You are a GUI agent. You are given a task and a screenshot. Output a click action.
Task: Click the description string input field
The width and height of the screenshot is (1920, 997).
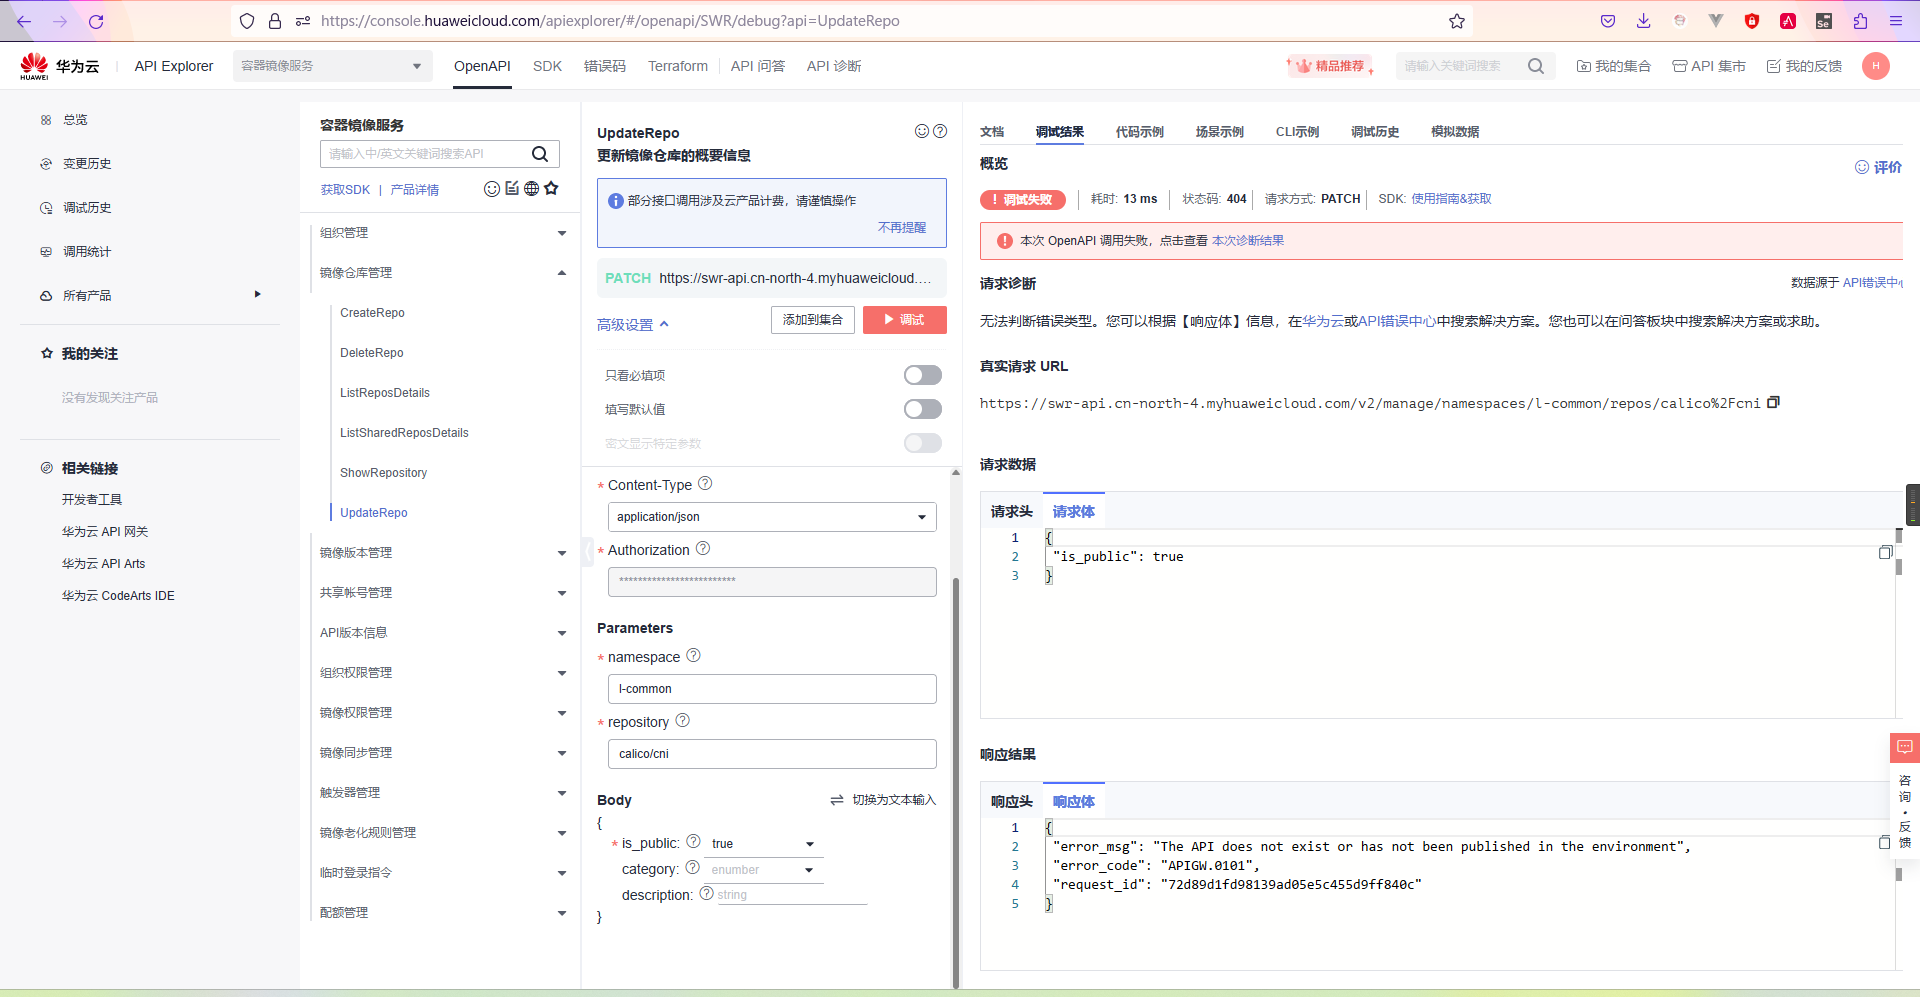(791, 895)
